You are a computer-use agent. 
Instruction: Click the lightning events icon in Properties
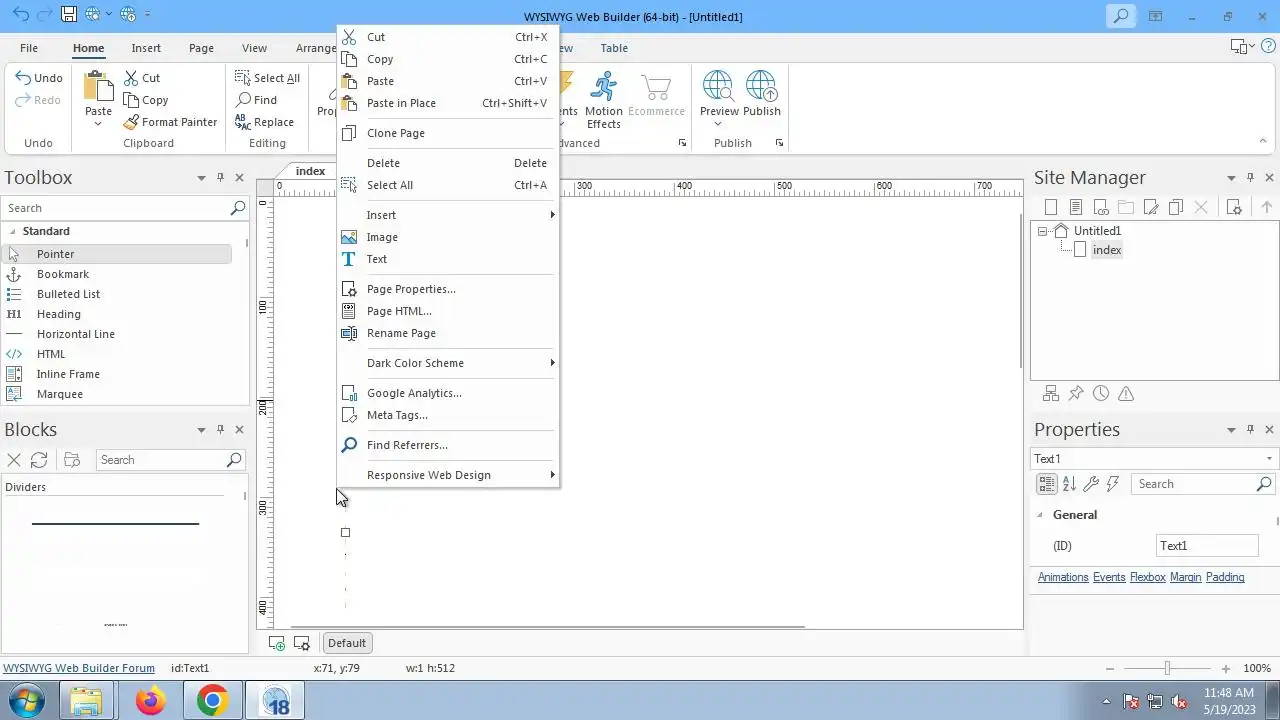(x=1113, y=484)
